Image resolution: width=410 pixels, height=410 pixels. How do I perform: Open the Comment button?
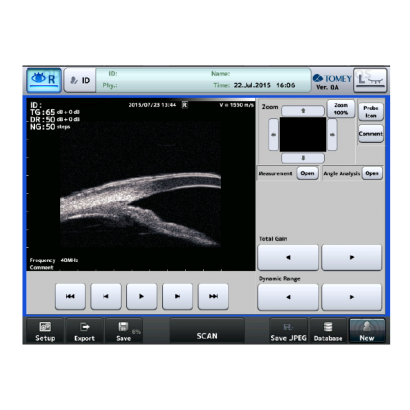coord(371,134)
